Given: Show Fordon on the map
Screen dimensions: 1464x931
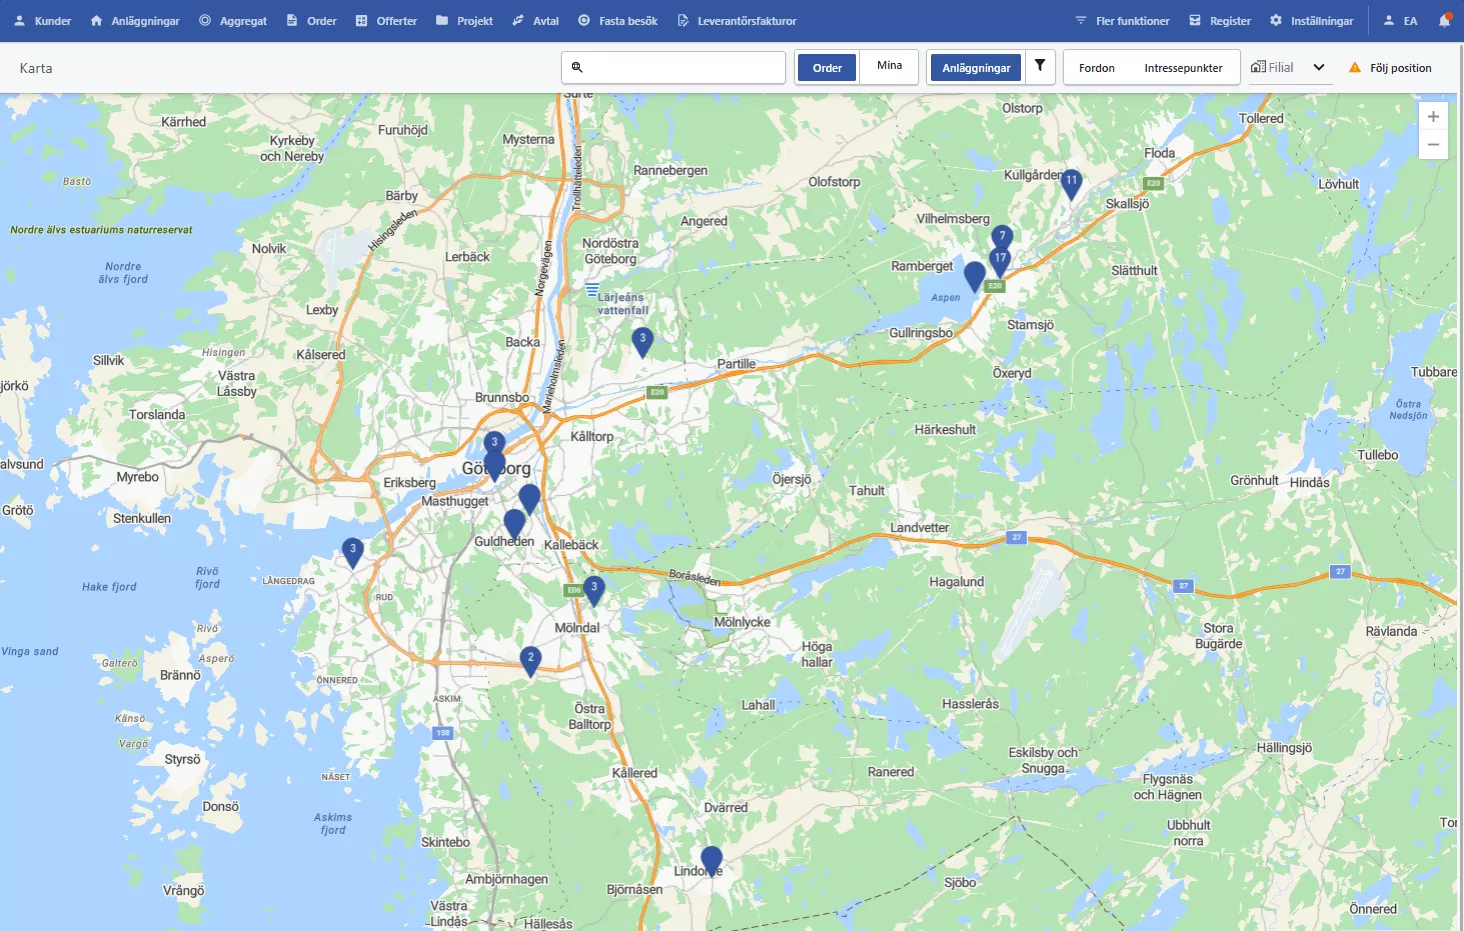Looking at the screenshot, I should 1096,68.
